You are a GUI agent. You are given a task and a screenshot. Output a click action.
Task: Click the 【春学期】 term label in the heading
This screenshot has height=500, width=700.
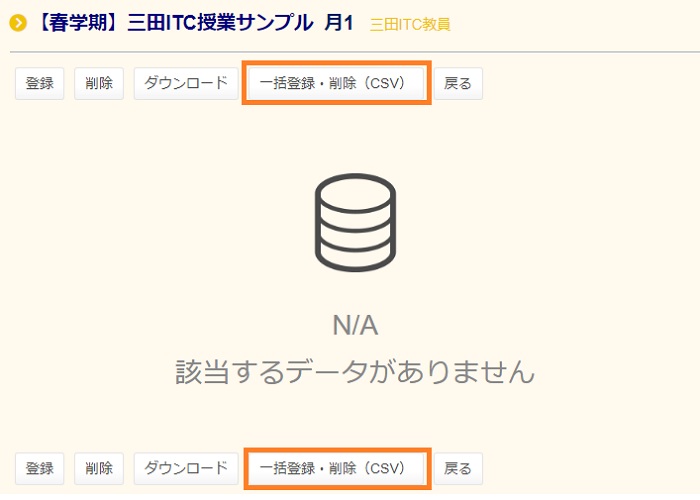click(x=77, y=23)
